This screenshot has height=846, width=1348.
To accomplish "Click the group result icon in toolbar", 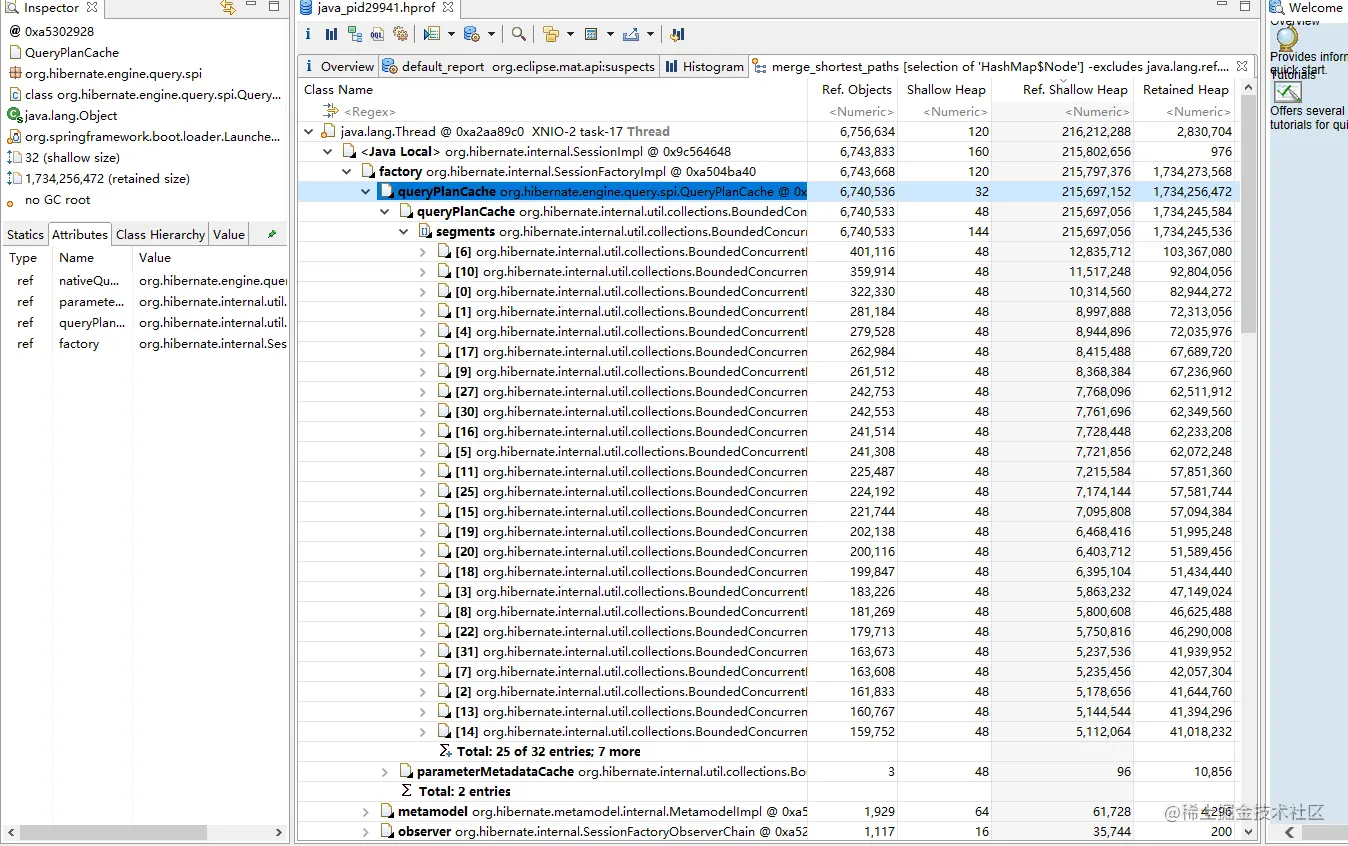I will (551, 34).
